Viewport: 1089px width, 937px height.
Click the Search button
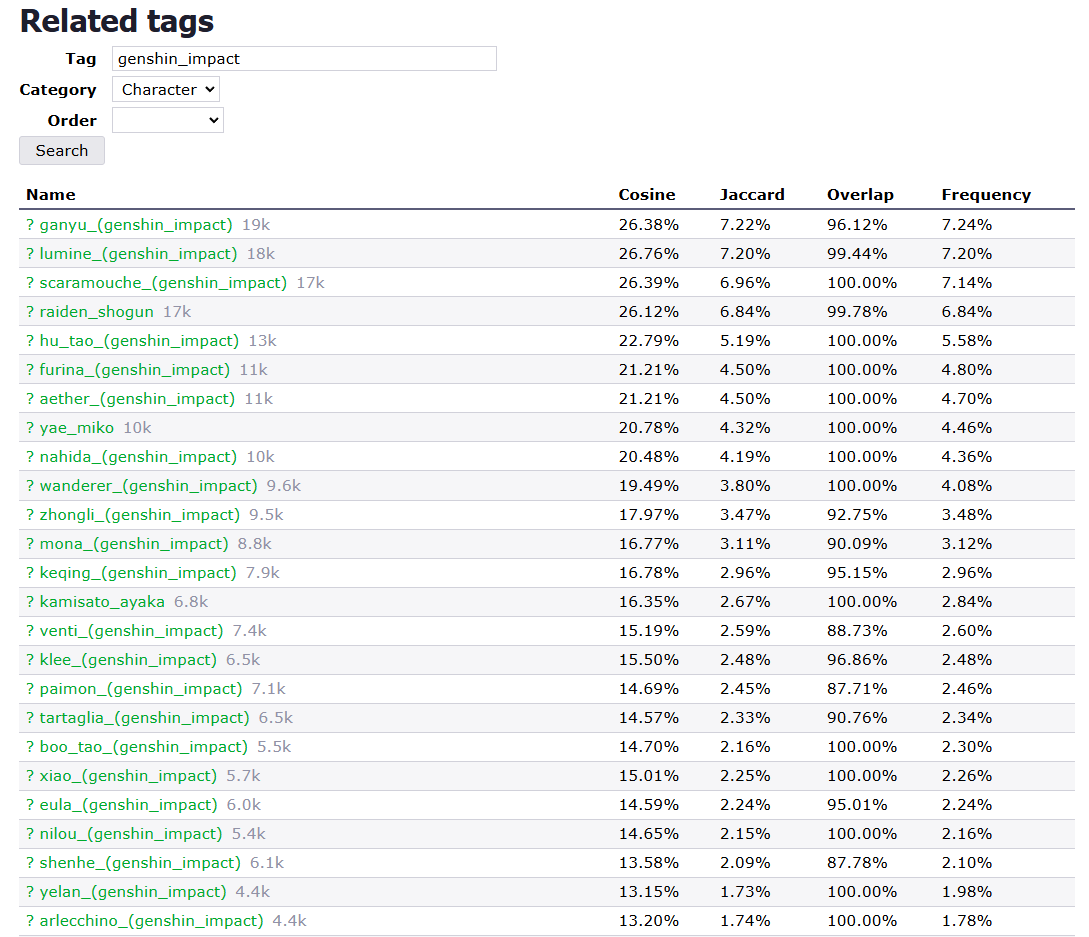tap(62, 151)
